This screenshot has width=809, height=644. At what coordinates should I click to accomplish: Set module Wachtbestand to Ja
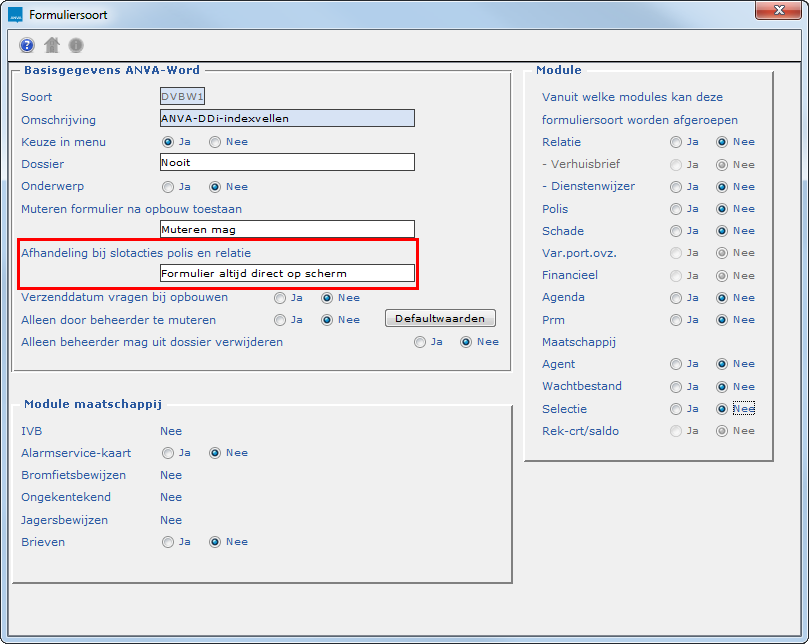(x=677, y=387)
